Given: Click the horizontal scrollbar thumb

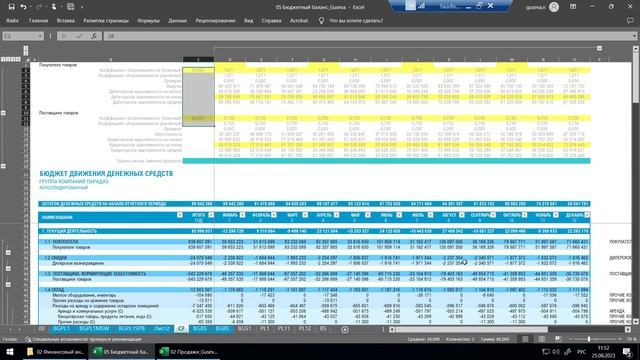Looking at the screenshot, I should point(471,329).
